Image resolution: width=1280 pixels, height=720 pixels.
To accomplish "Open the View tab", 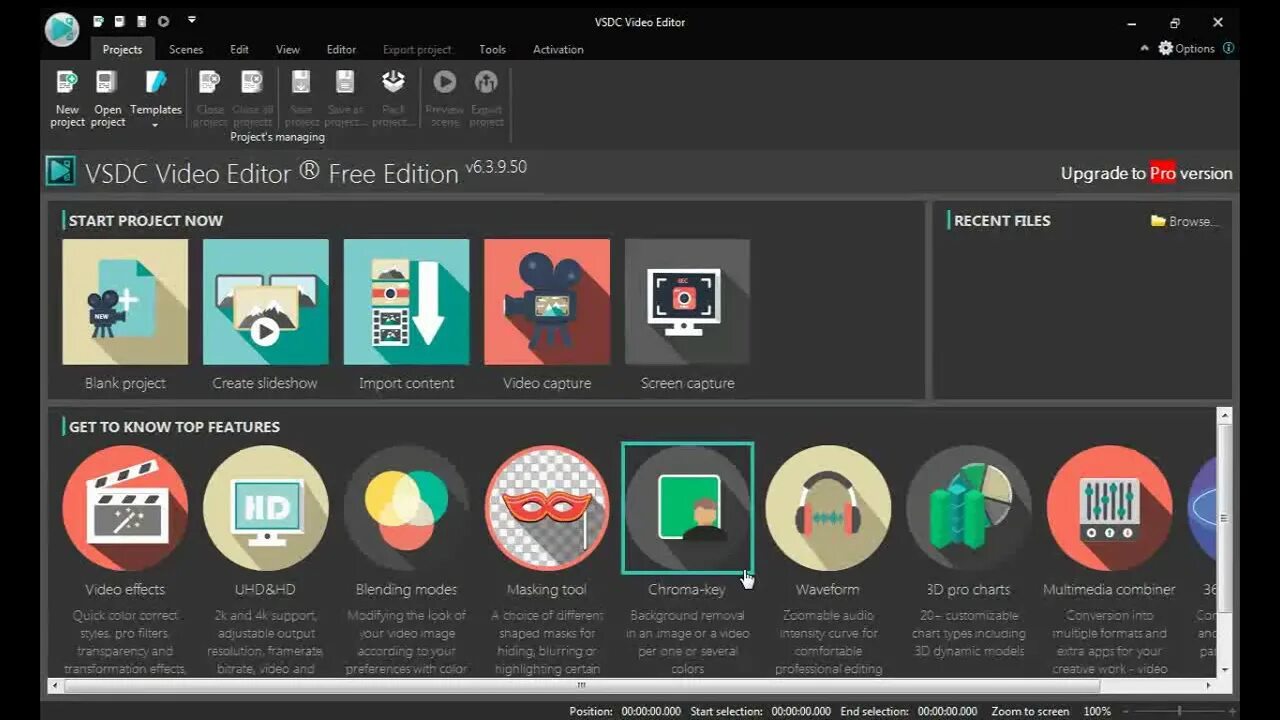I will tap(288, 49).
